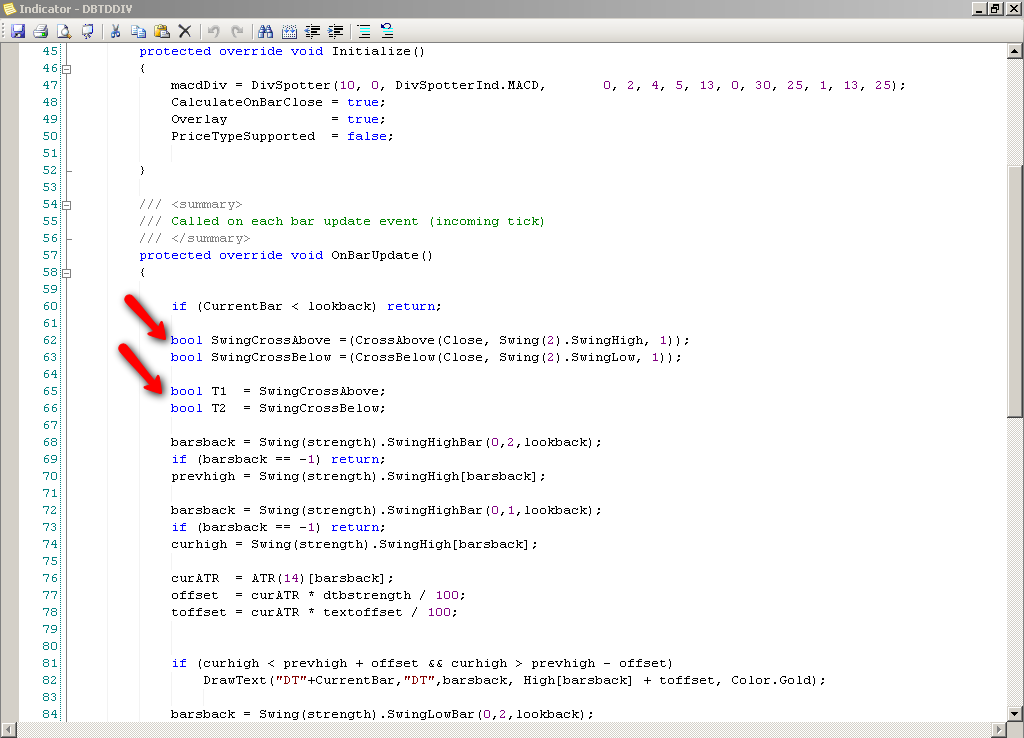Click the vertical scrollbar up arrow
This screenshot has height=738, width=1024.
point(1014,51)
